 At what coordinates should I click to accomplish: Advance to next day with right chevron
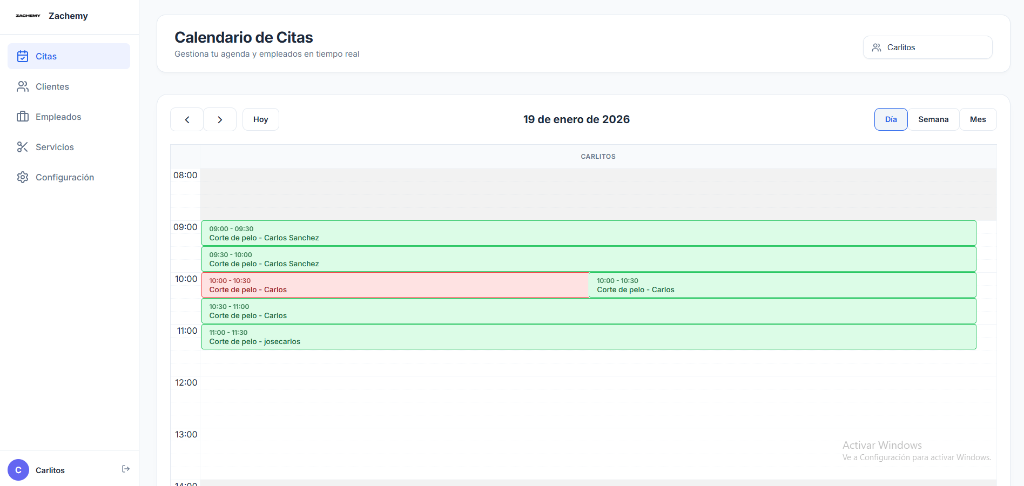click(220, 120)
